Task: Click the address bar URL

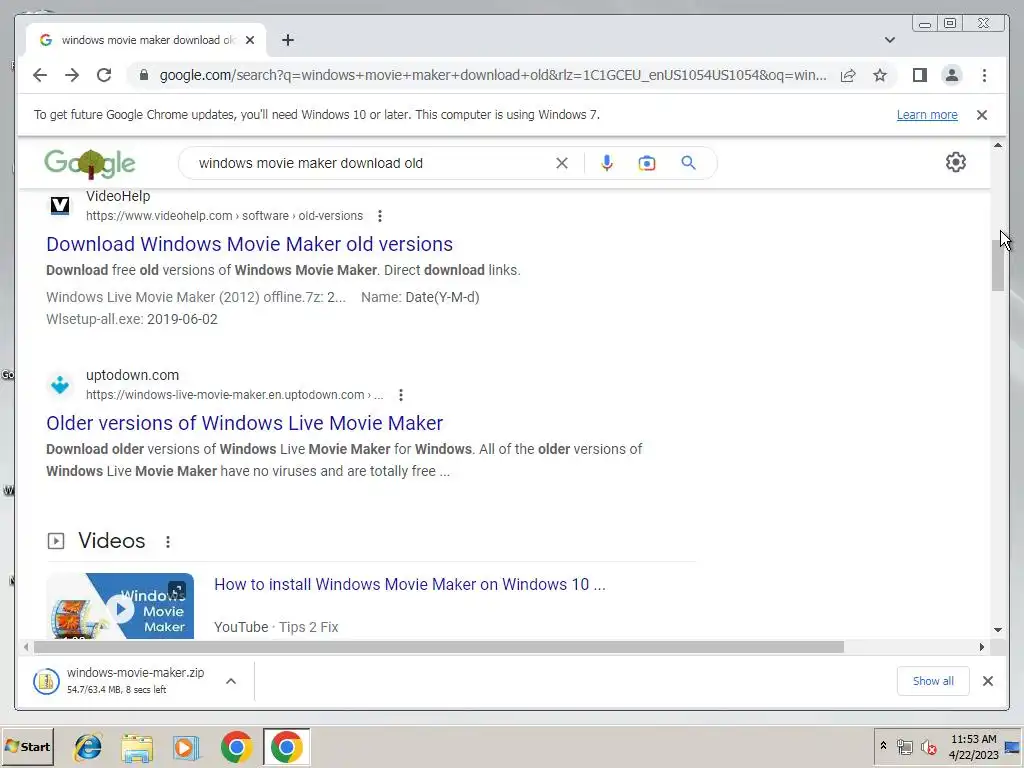Action: (493, 75)
